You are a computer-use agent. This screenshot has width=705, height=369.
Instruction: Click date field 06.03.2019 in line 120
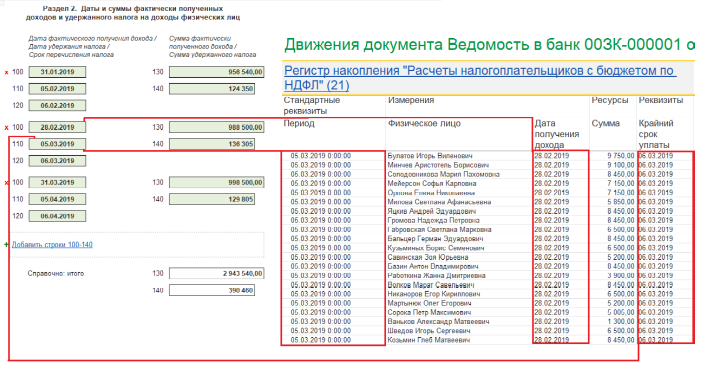pyautogui.click(x=57, y=161)
